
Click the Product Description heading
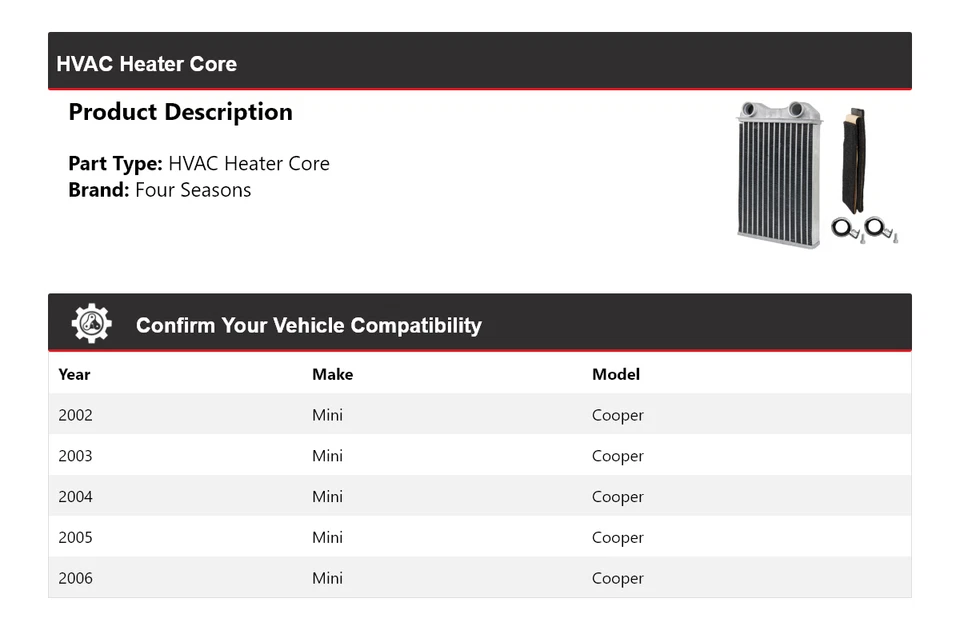(180, 112)
